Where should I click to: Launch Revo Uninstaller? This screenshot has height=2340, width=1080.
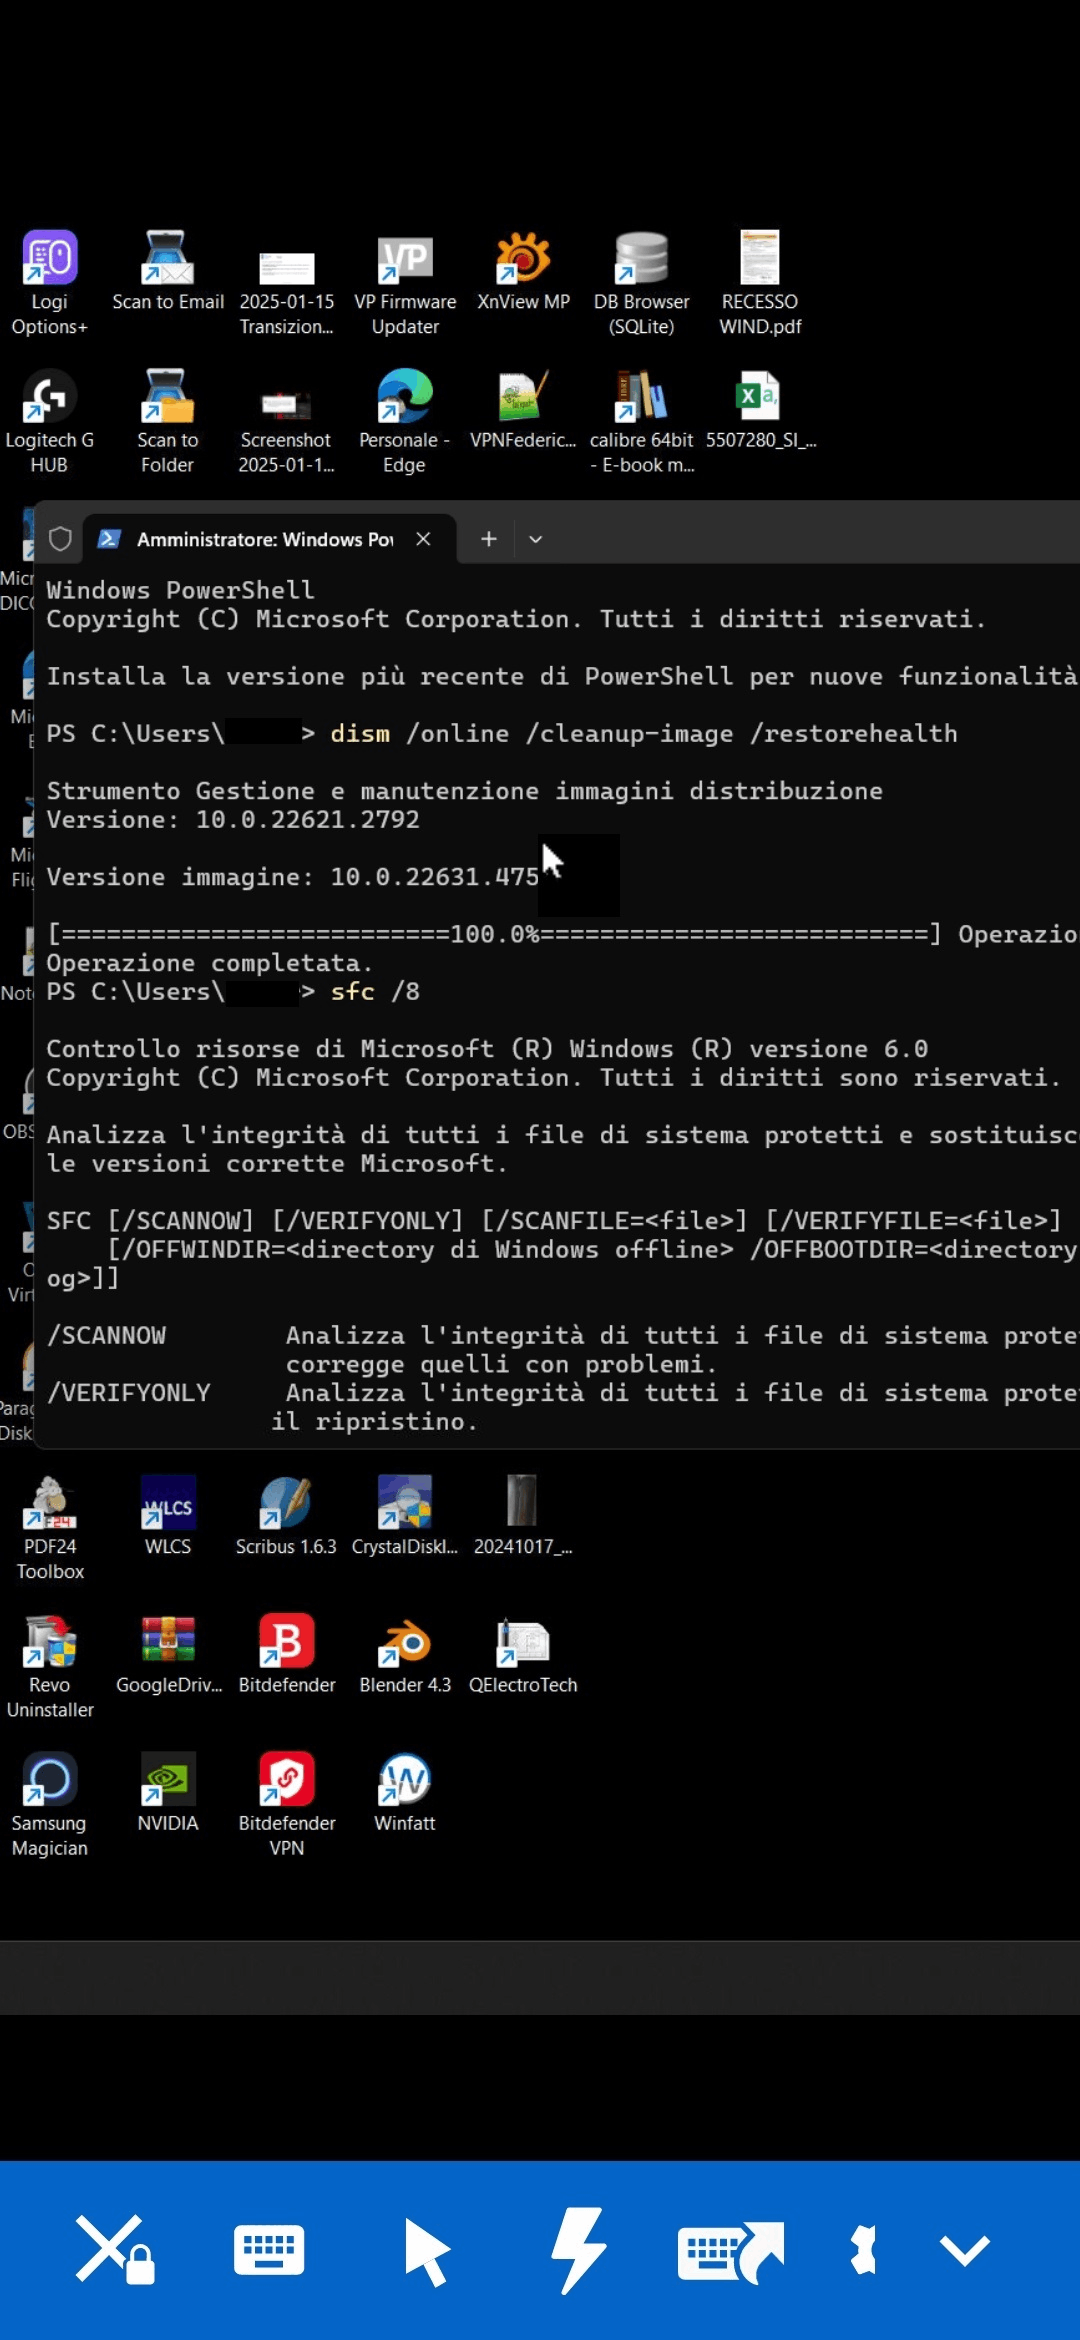point(49,1666)
